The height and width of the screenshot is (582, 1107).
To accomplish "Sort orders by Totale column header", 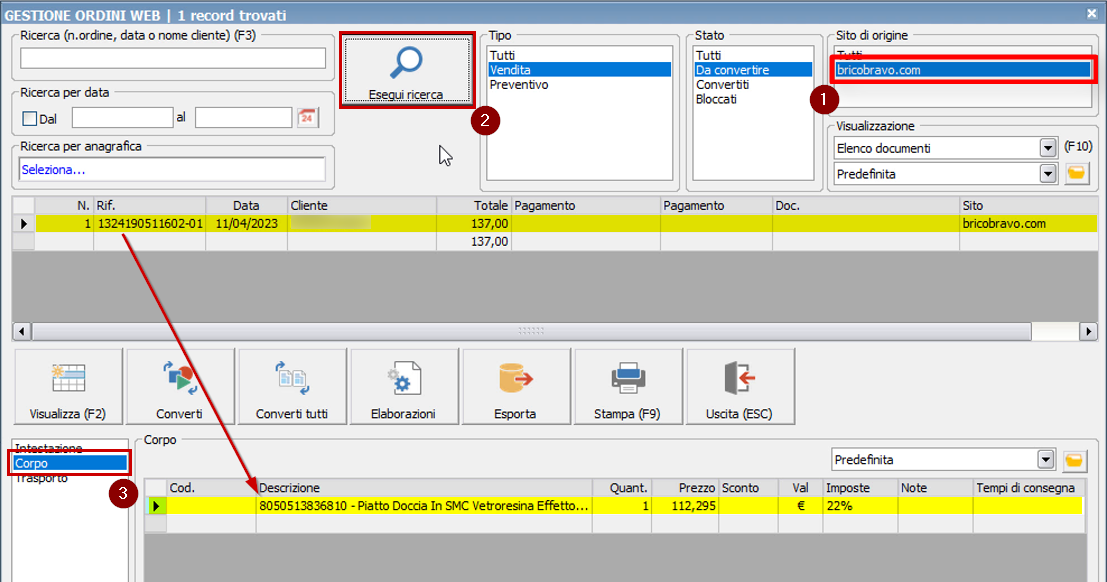I will 474,206.
